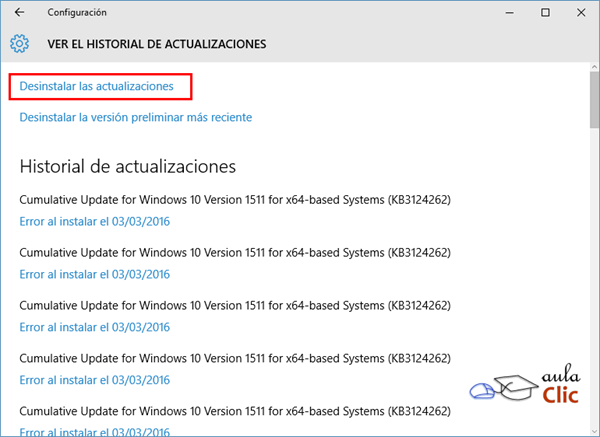
Task: Open third 'Error al instalar el 03/03/2016' link
Action: click(94, 327)
